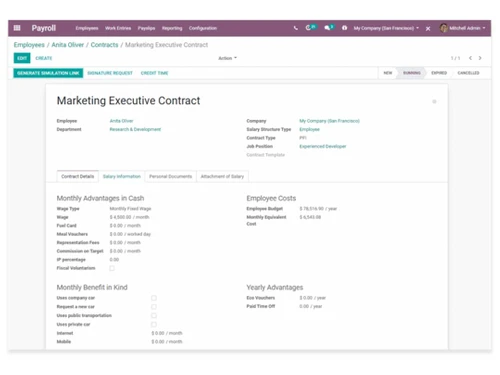Open the Payslips menu

[x=146, y=28]
